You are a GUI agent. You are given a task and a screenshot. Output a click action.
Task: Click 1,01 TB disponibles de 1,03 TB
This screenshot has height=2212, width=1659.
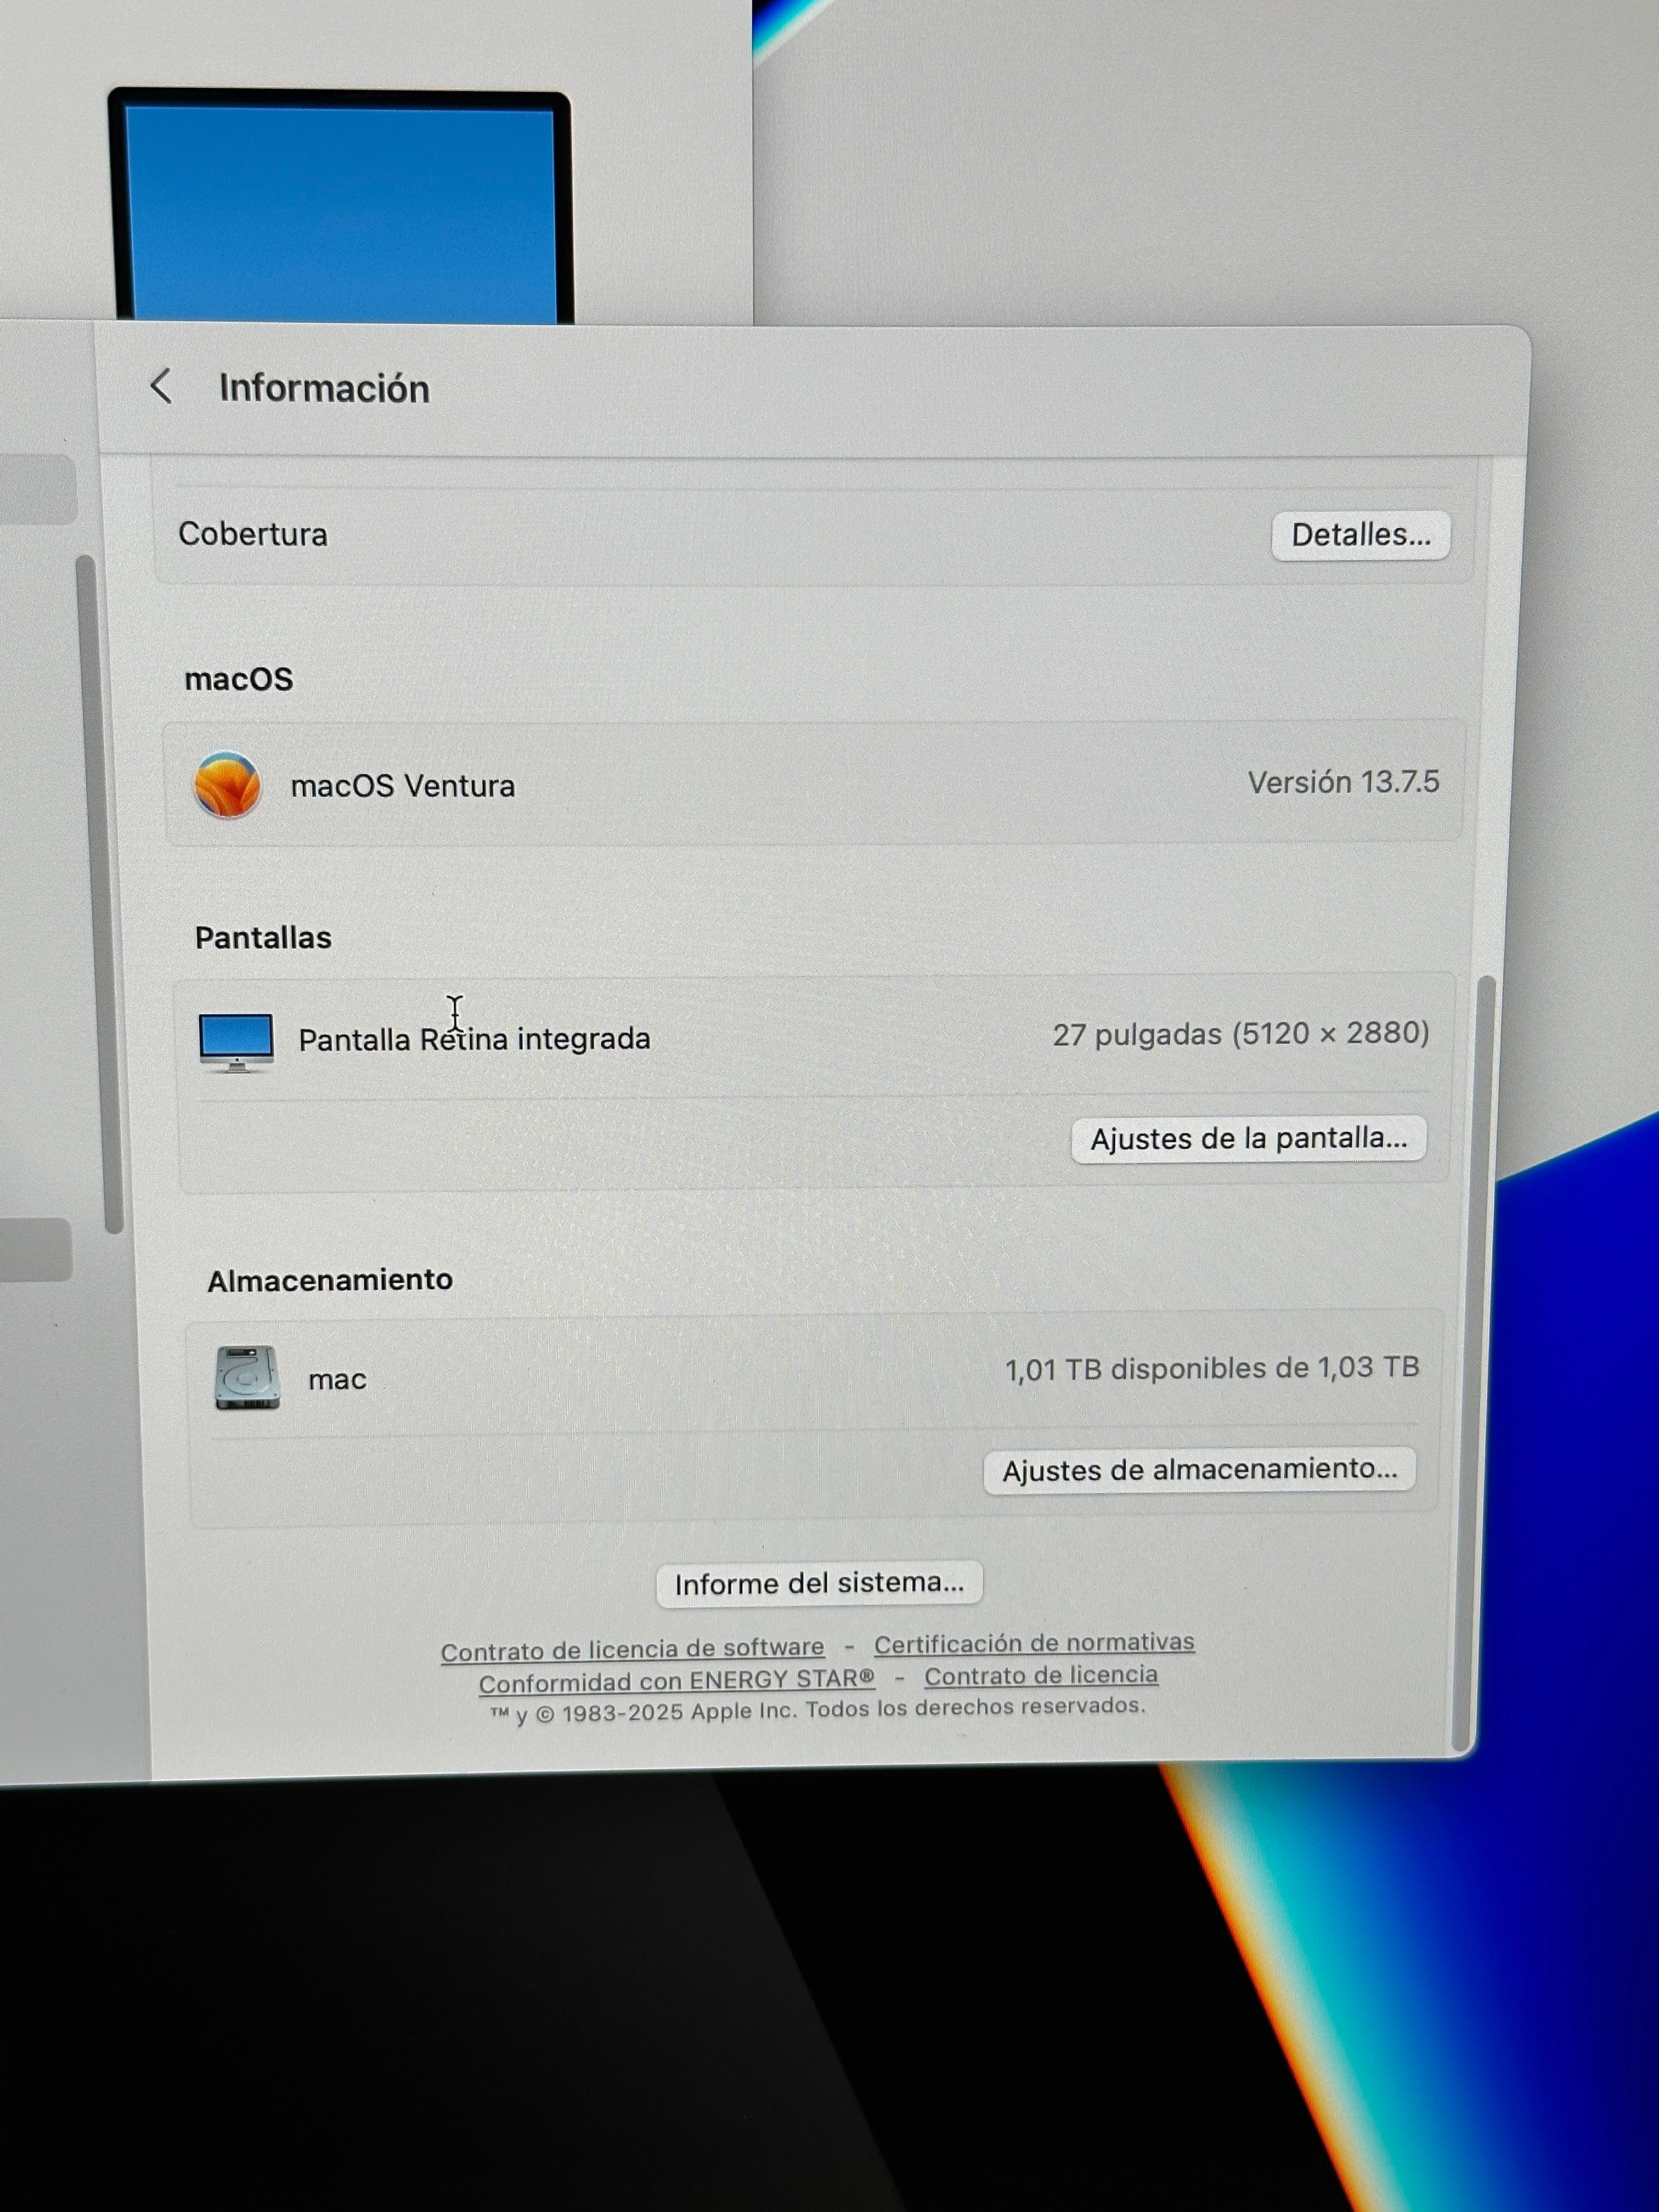pos(1212,1368)
